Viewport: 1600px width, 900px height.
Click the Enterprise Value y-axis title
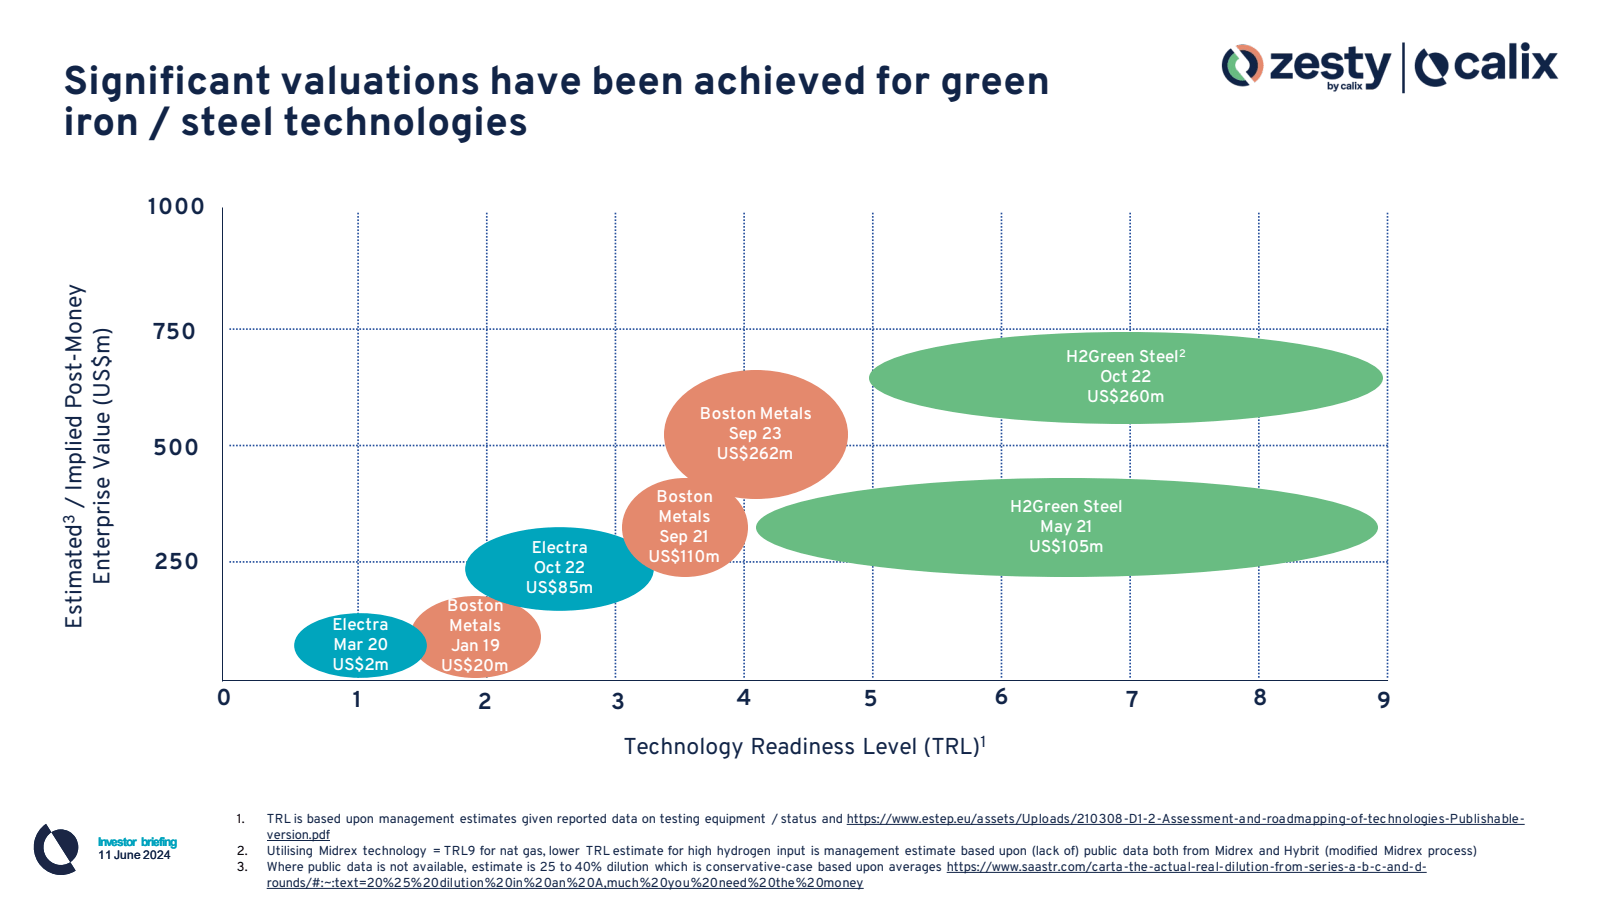coord(88,456)
